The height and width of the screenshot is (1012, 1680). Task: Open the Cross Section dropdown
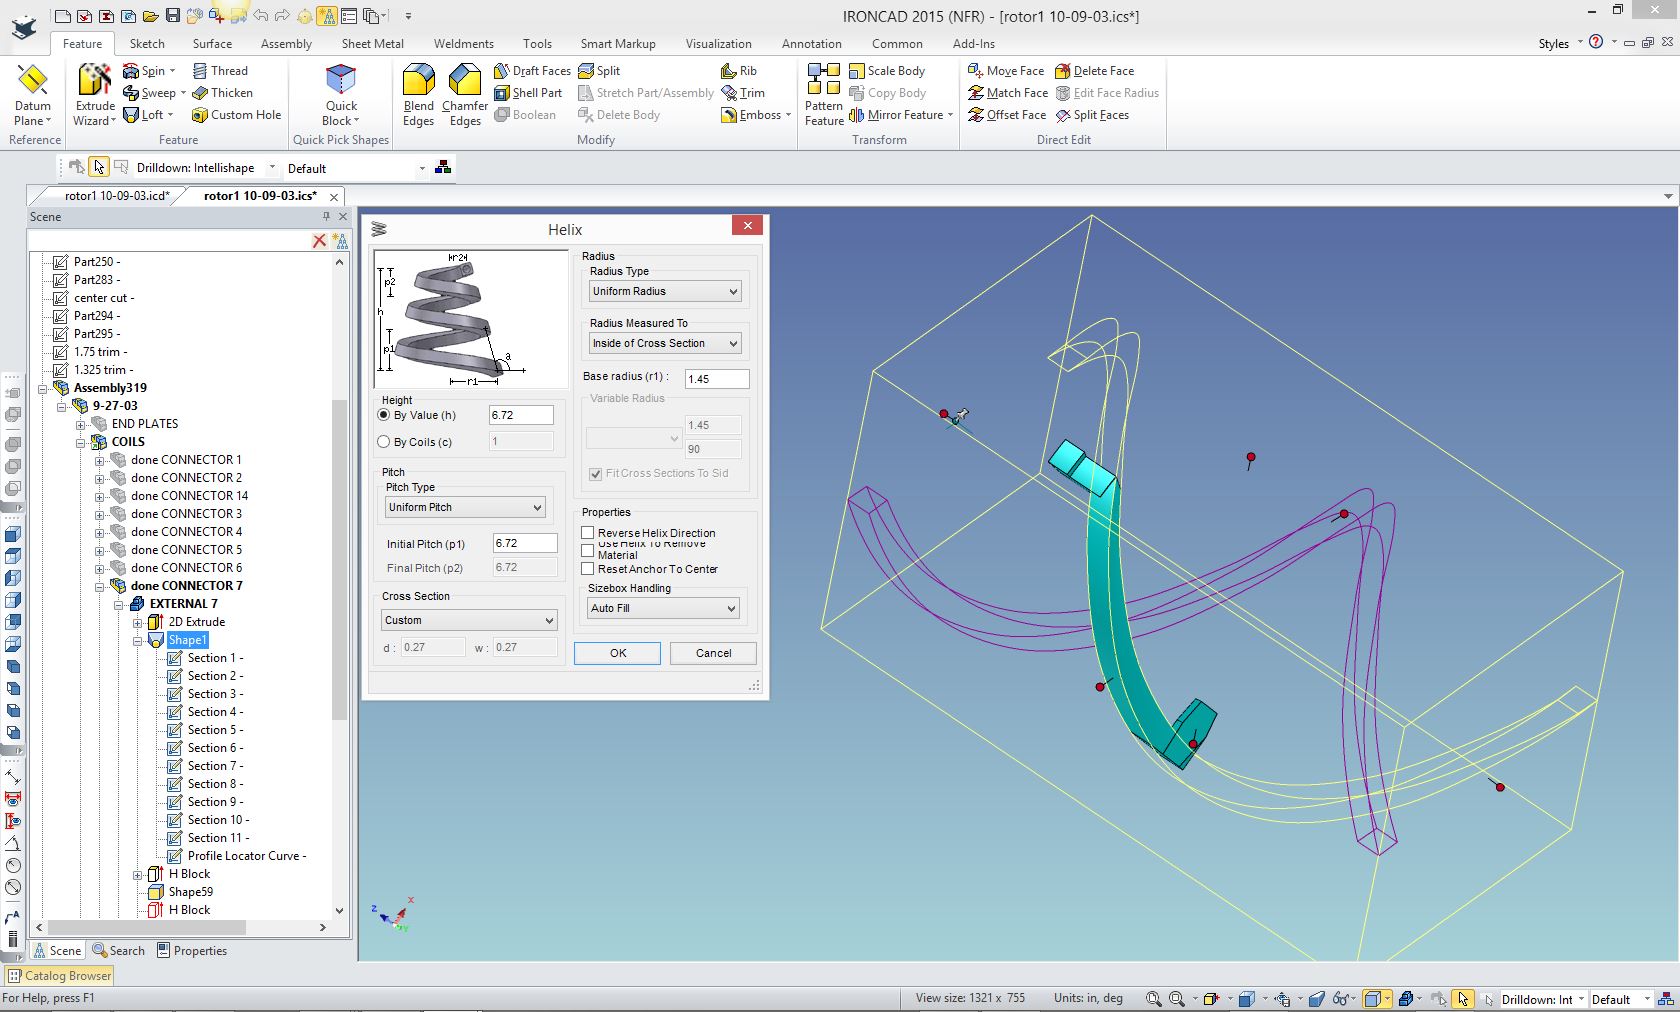pyautogui.click(x=468, y=620)
